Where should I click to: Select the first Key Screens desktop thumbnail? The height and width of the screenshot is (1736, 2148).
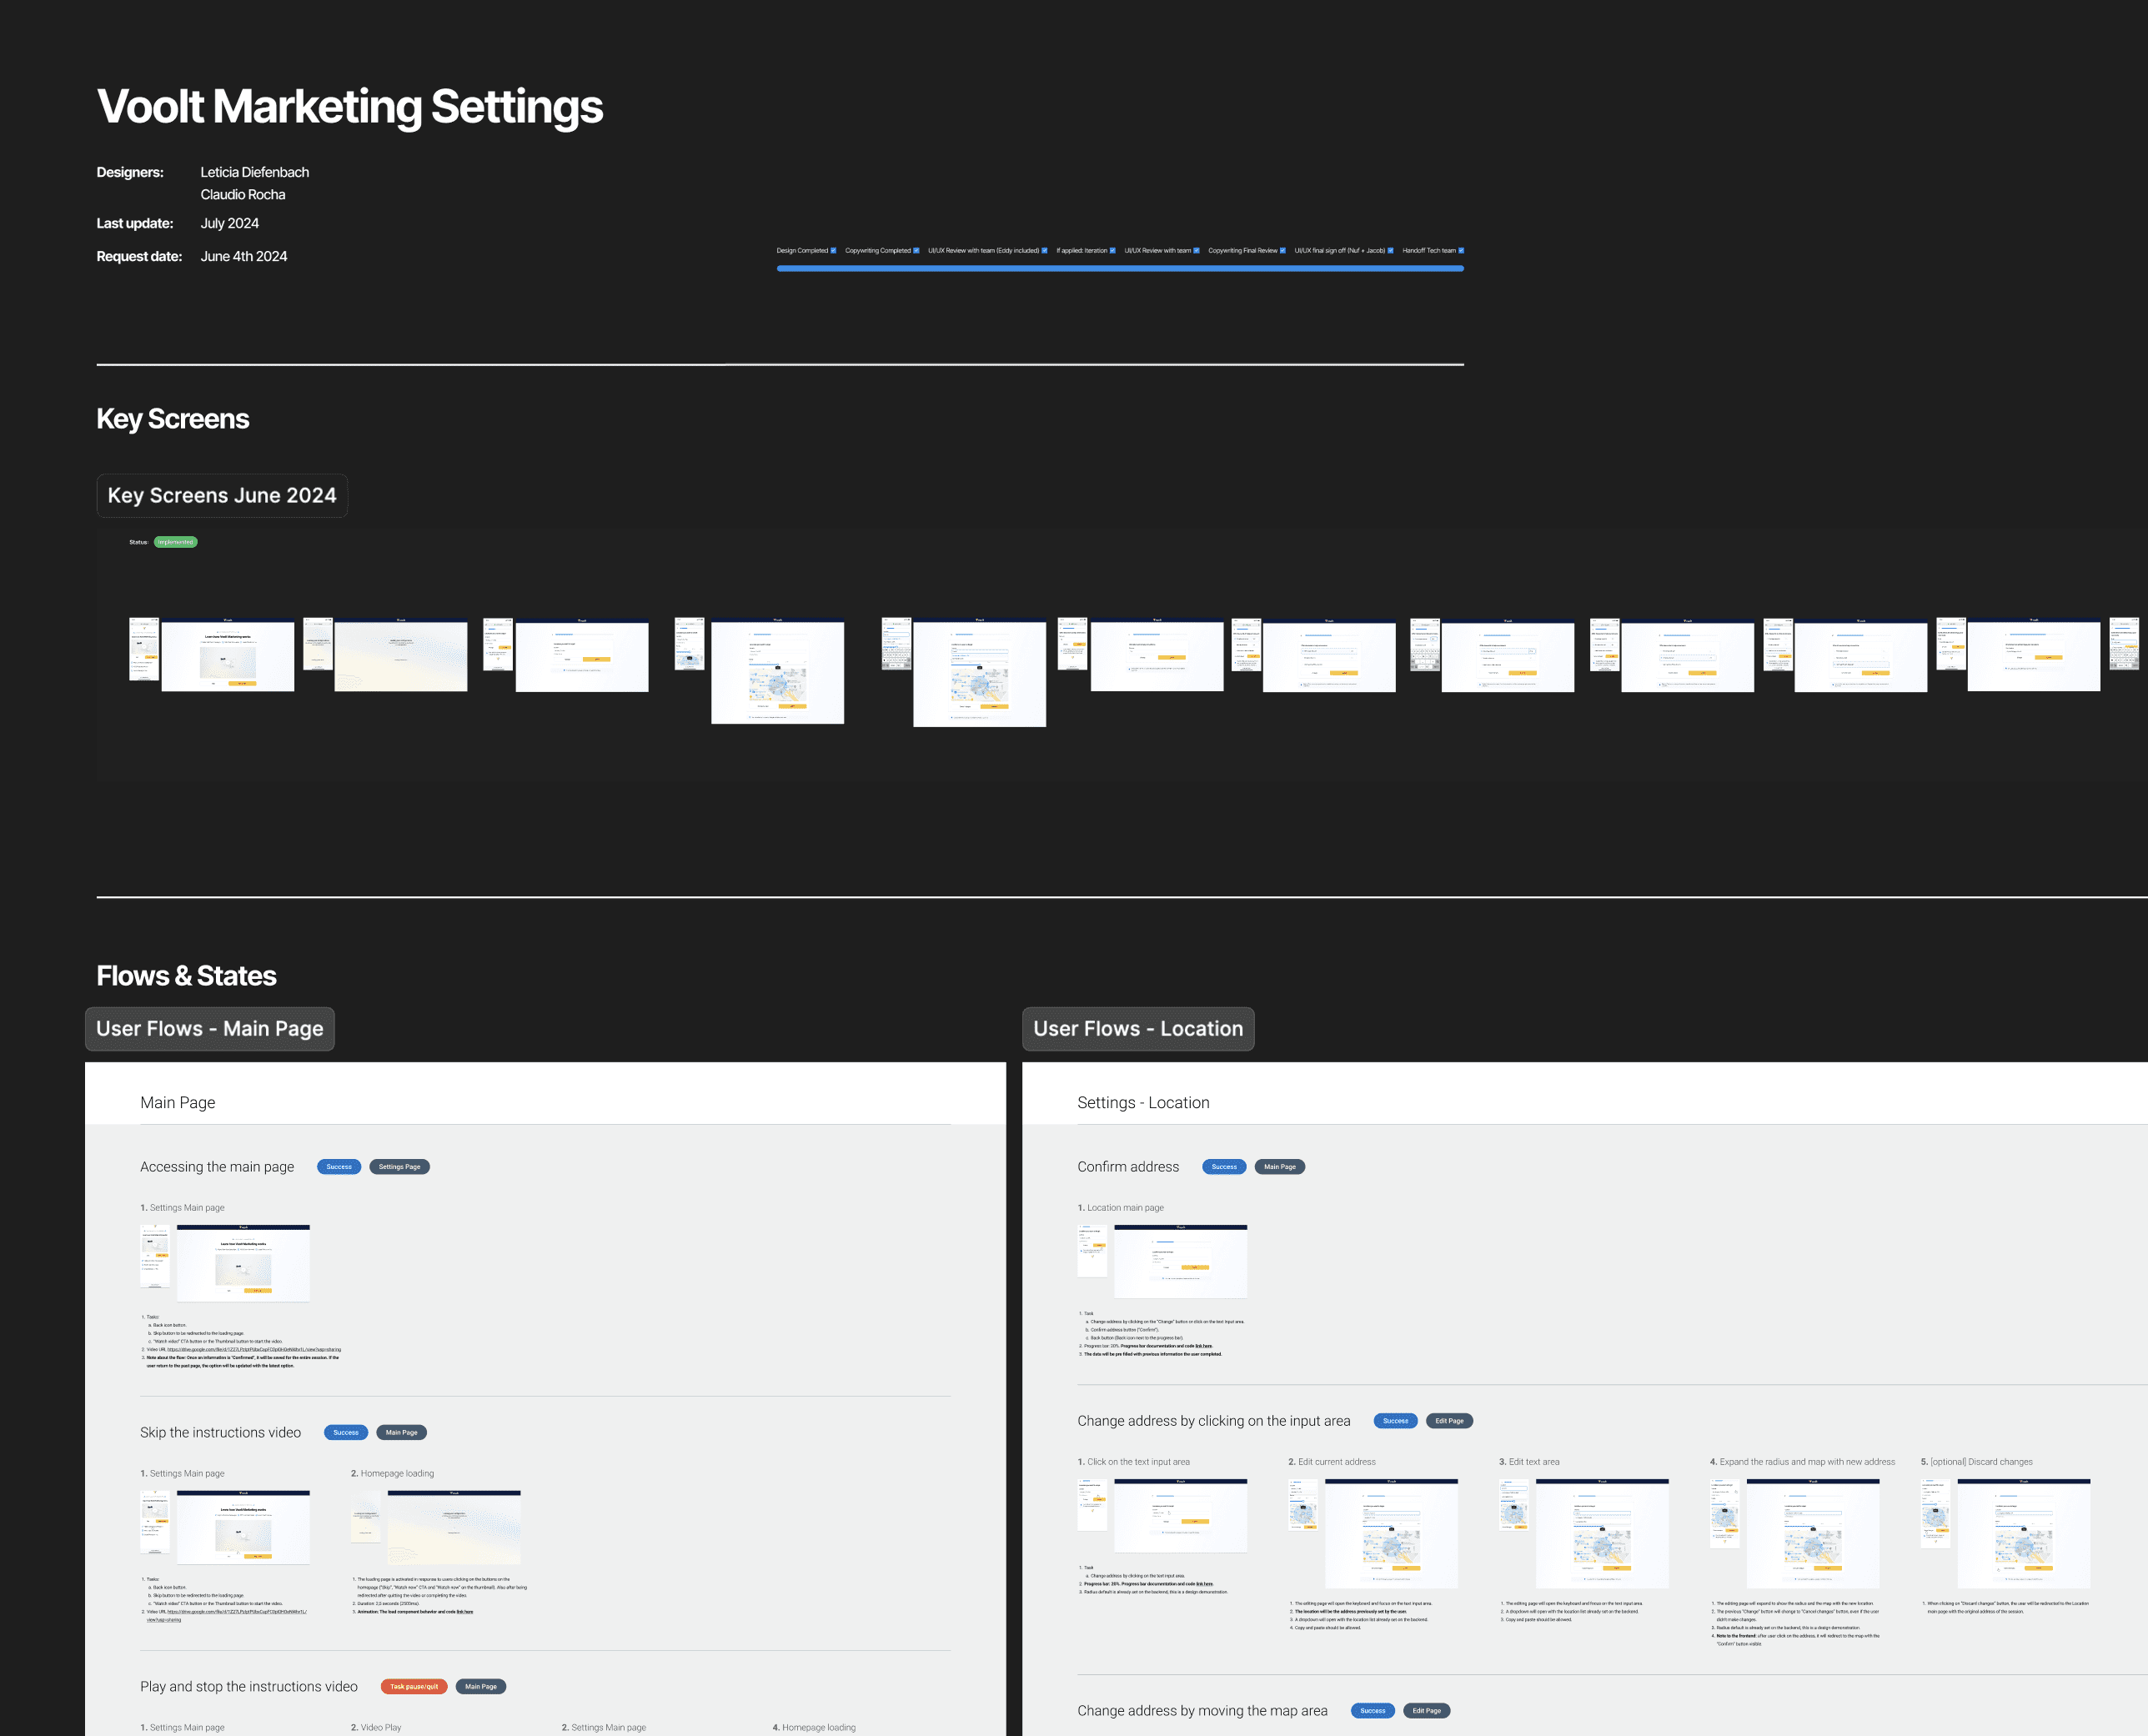[x=228, y=656]
